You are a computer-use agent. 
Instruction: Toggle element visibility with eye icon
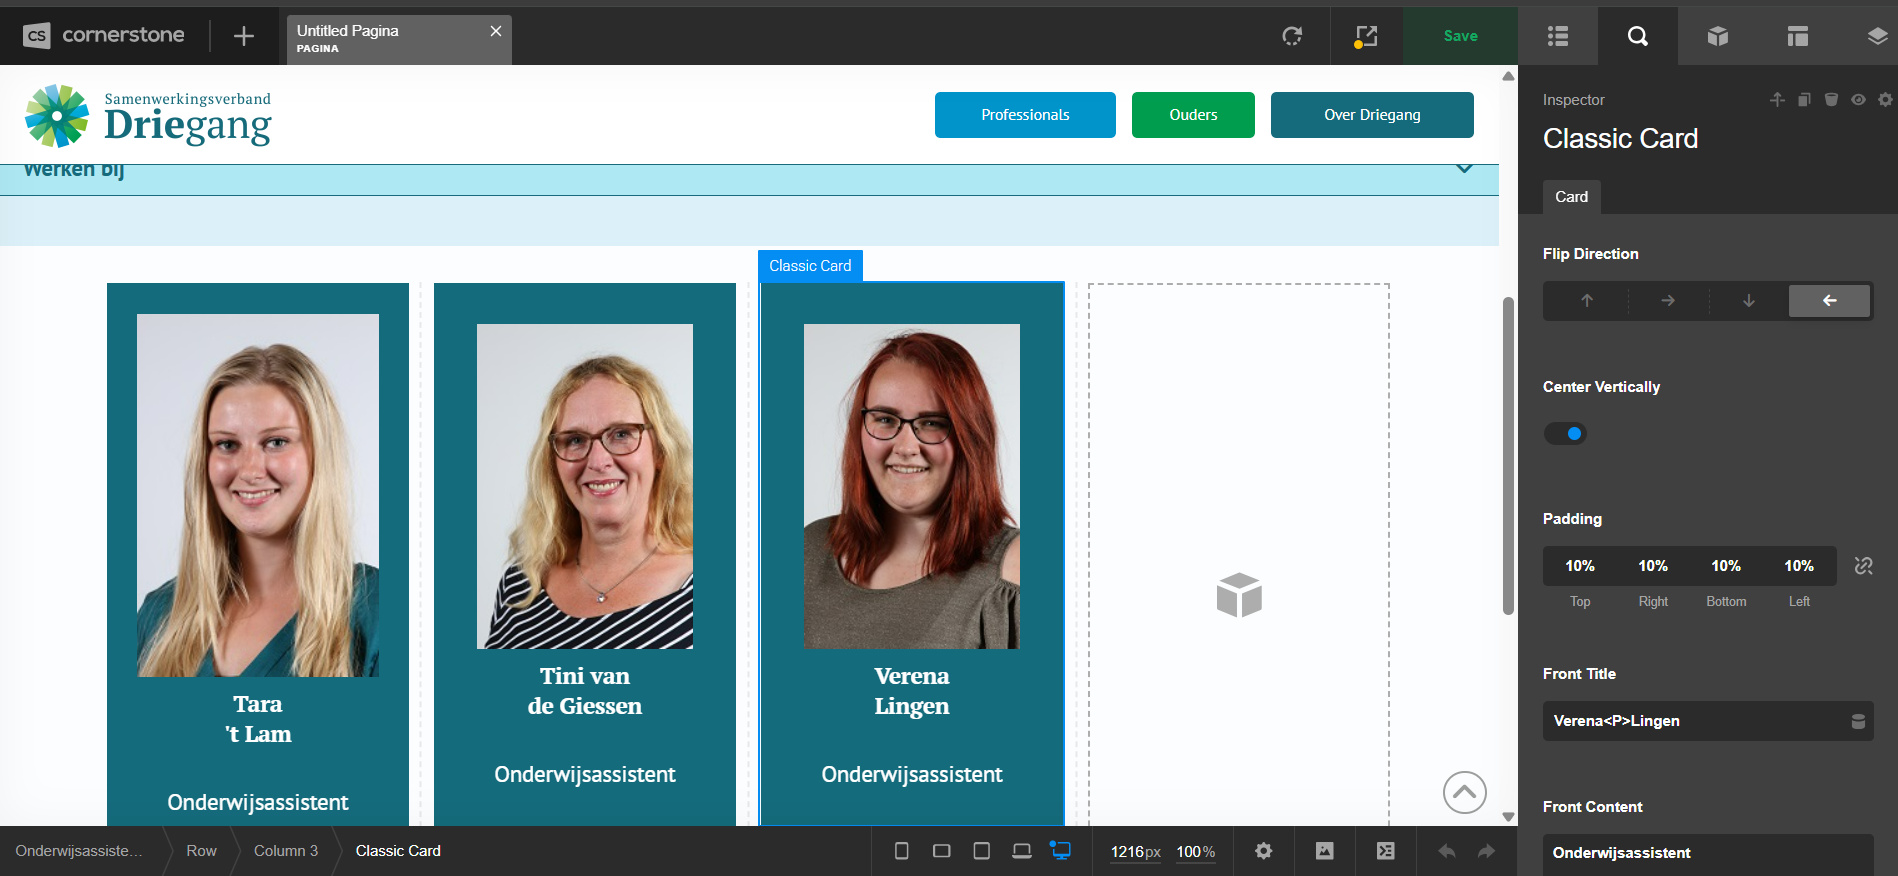(x=1858, y=100)
